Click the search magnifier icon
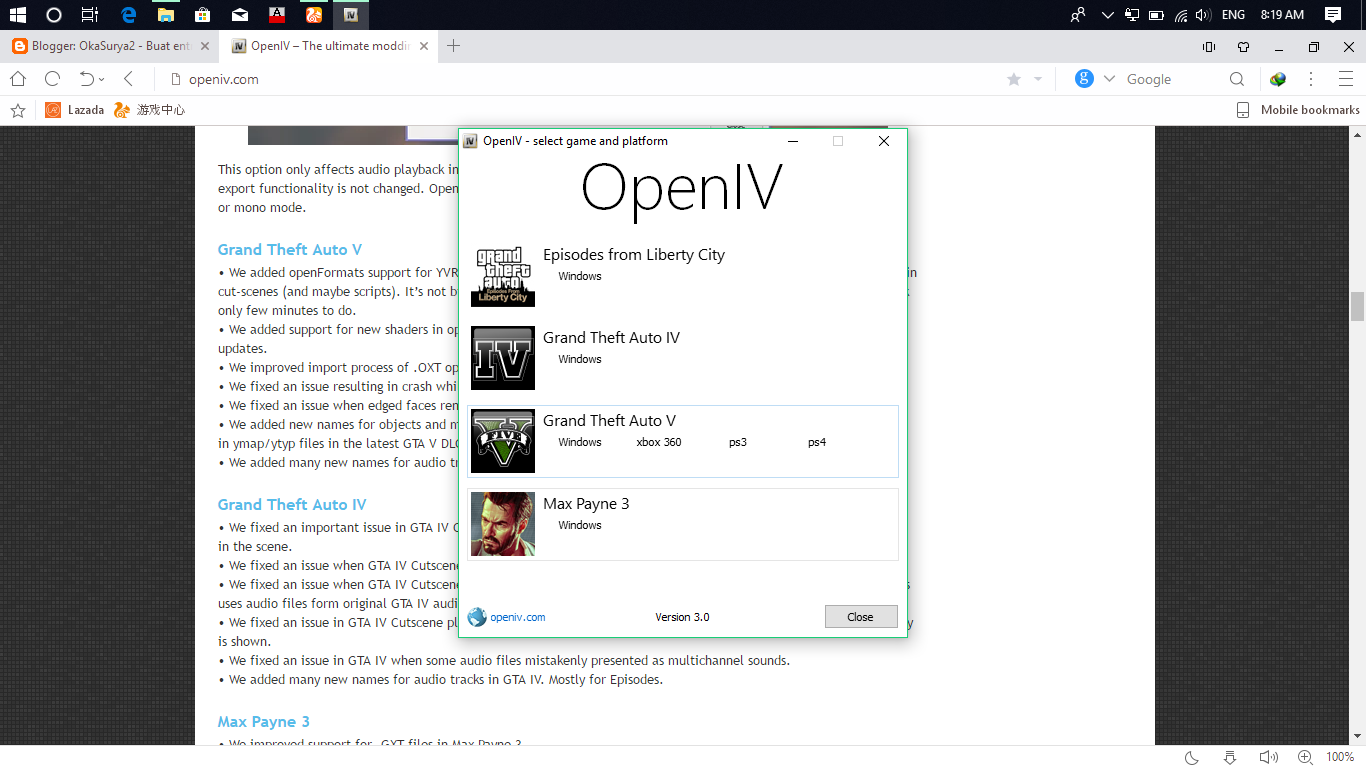The image size is (1366, 768). click(1237, 79)
